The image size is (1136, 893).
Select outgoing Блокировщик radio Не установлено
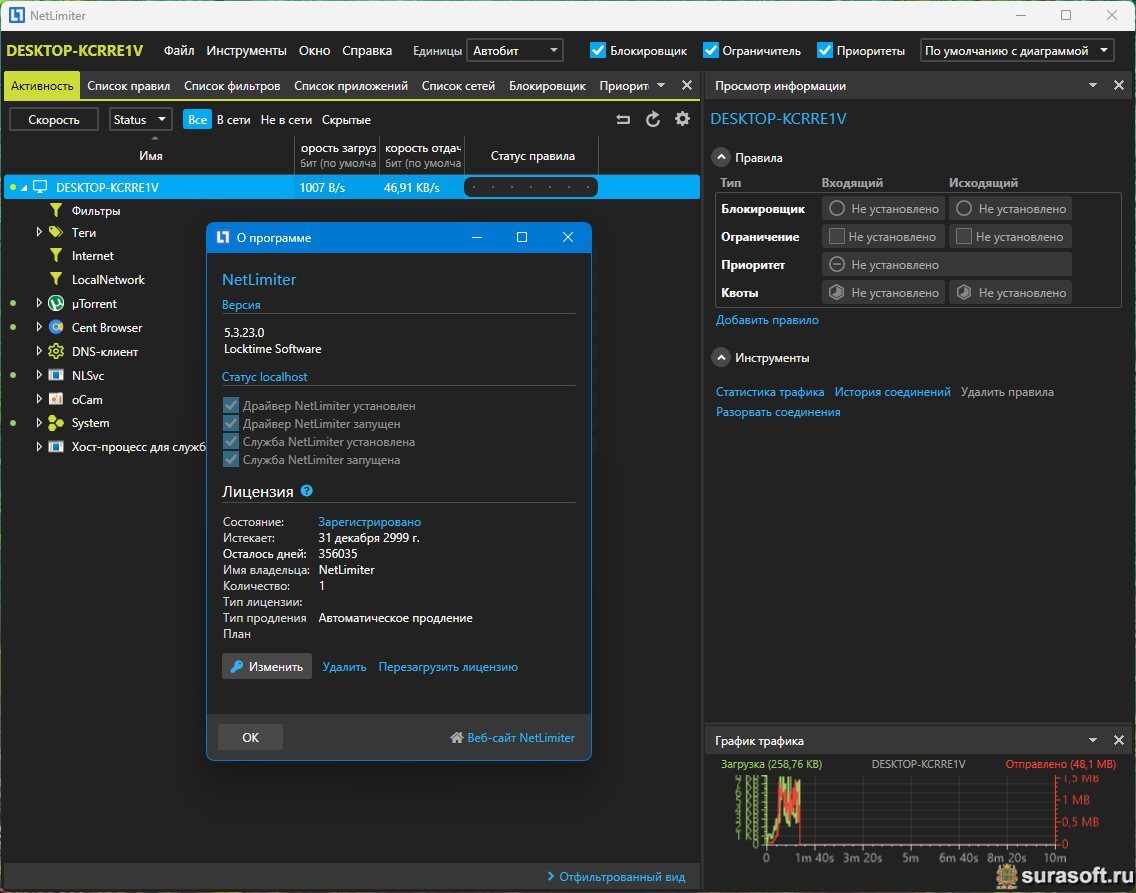tap(1011, 209)
